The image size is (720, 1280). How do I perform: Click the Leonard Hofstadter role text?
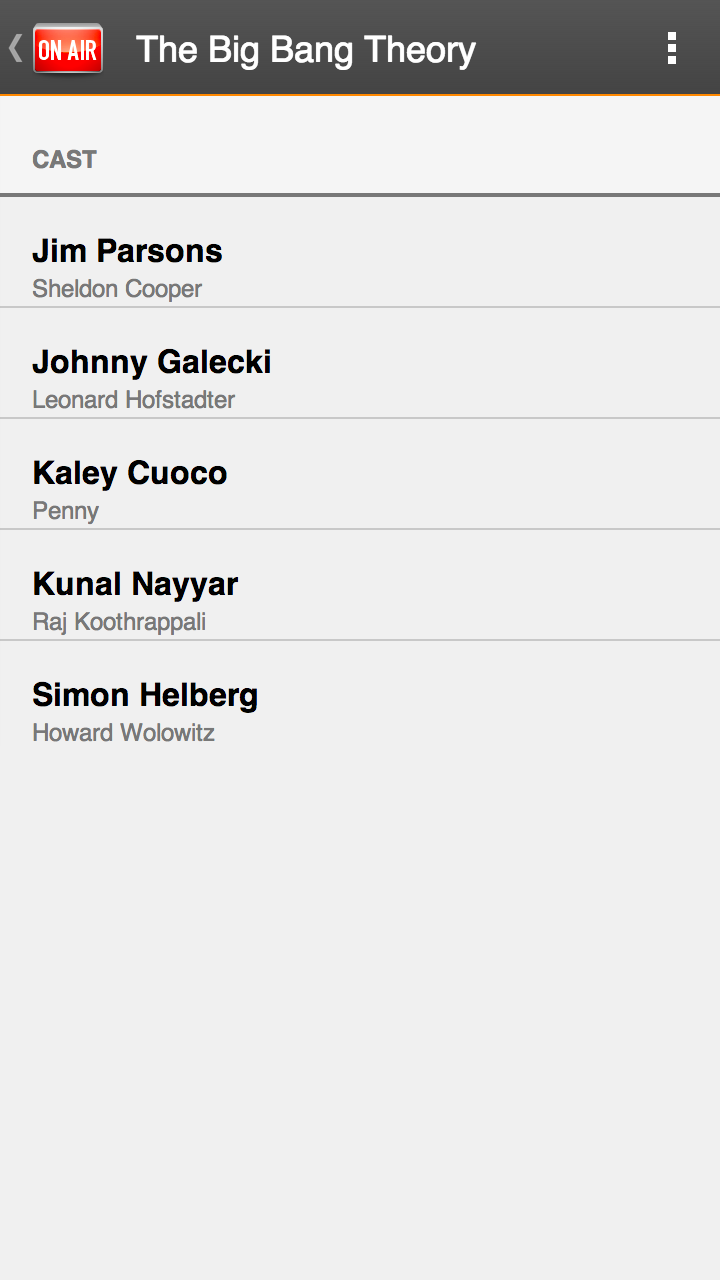(133, 400)
